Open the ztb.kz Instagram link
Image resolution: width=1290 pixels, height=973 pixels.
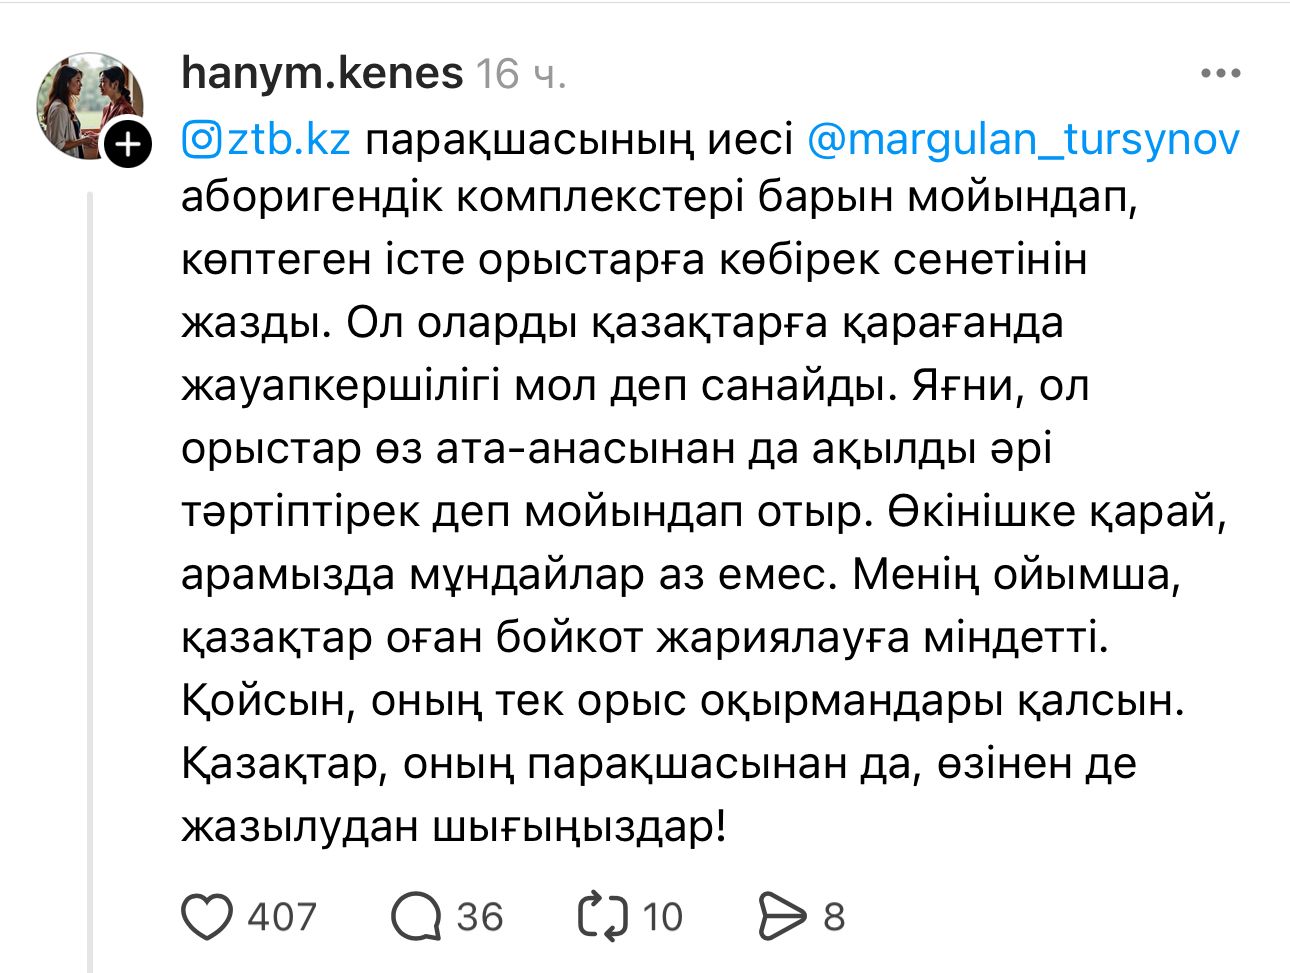pos(288,139)
